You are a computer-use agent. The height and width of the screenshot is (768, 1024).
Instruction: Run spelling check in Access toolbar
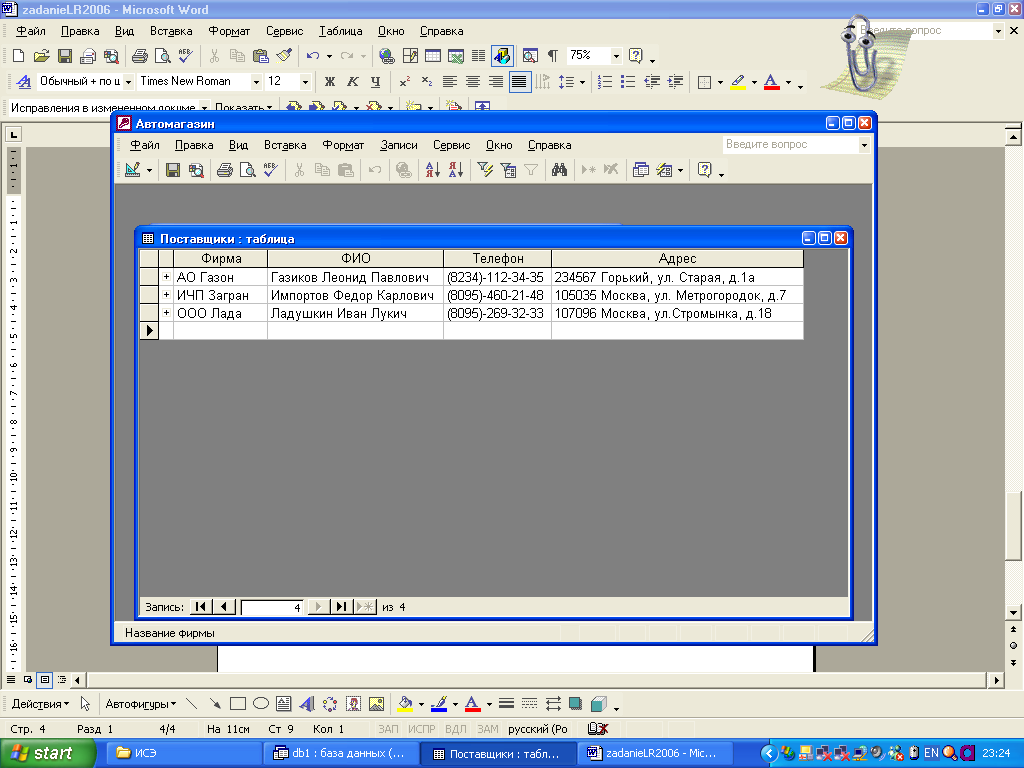pyautogui.click(x=270, y=170)
